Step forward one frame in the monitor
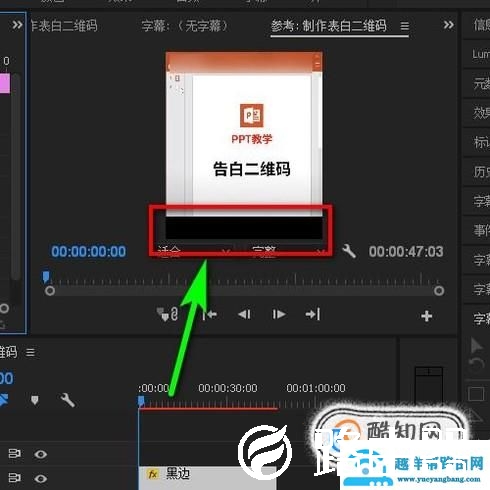Viewport: 490px width, 490px height. click(279, 314)
